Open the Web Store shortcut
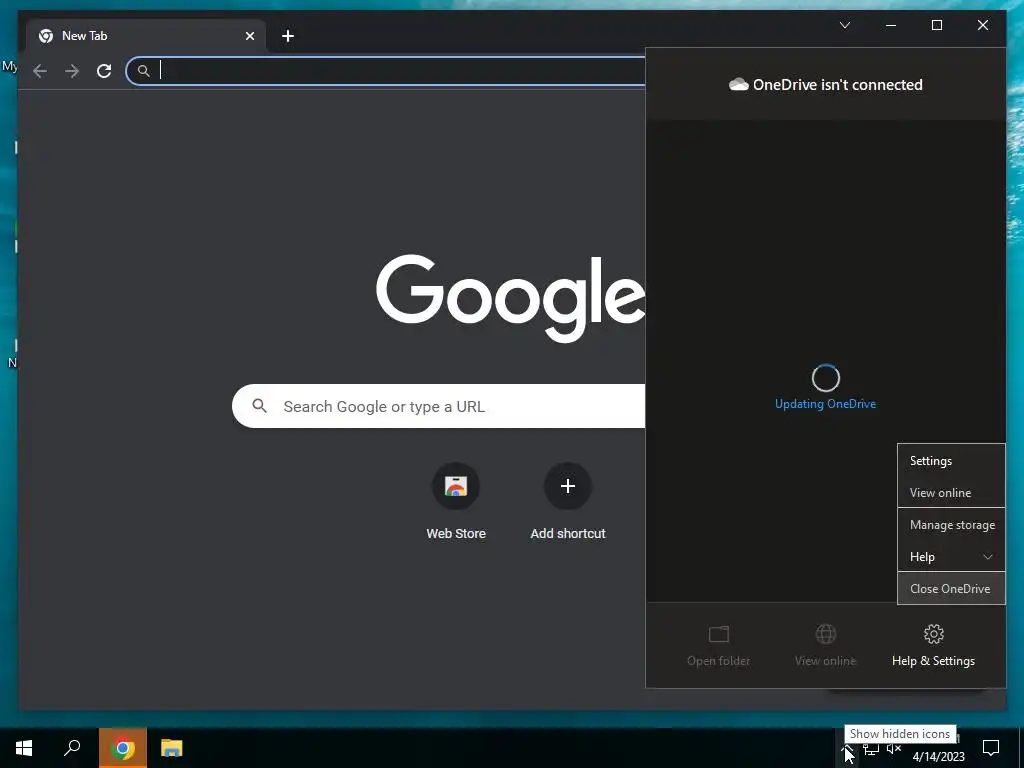The image size is (1024, 768). (456, 501)
